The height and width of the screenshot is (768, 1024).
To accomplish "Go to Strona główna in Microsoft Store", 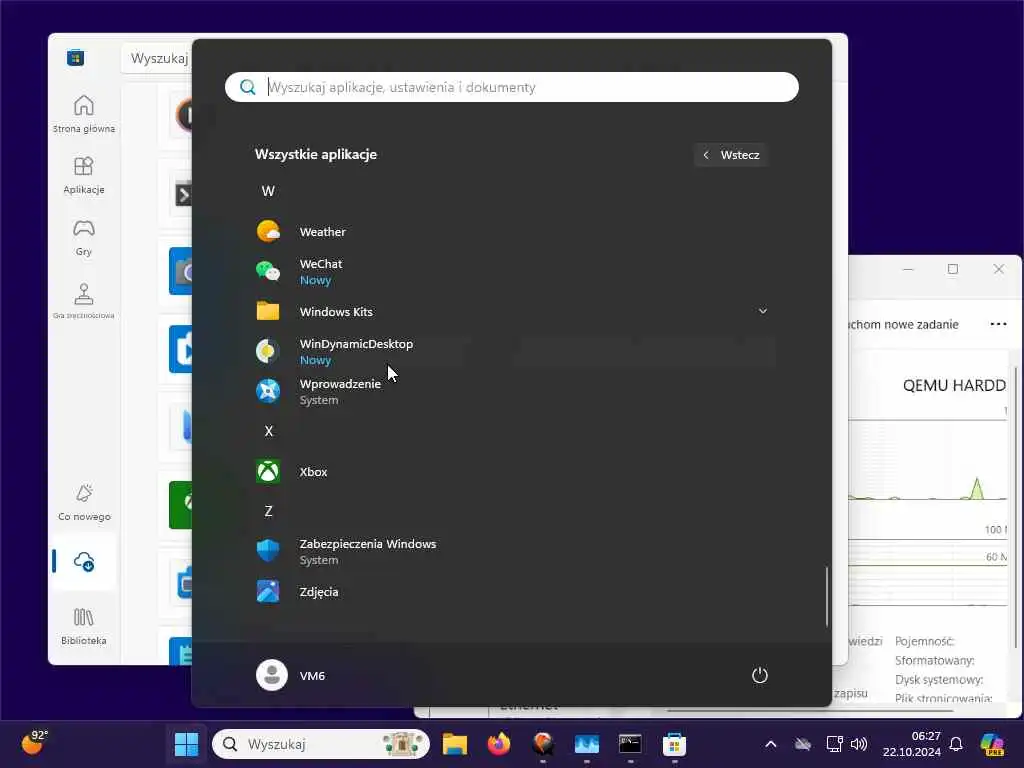I will coord(84,114).
